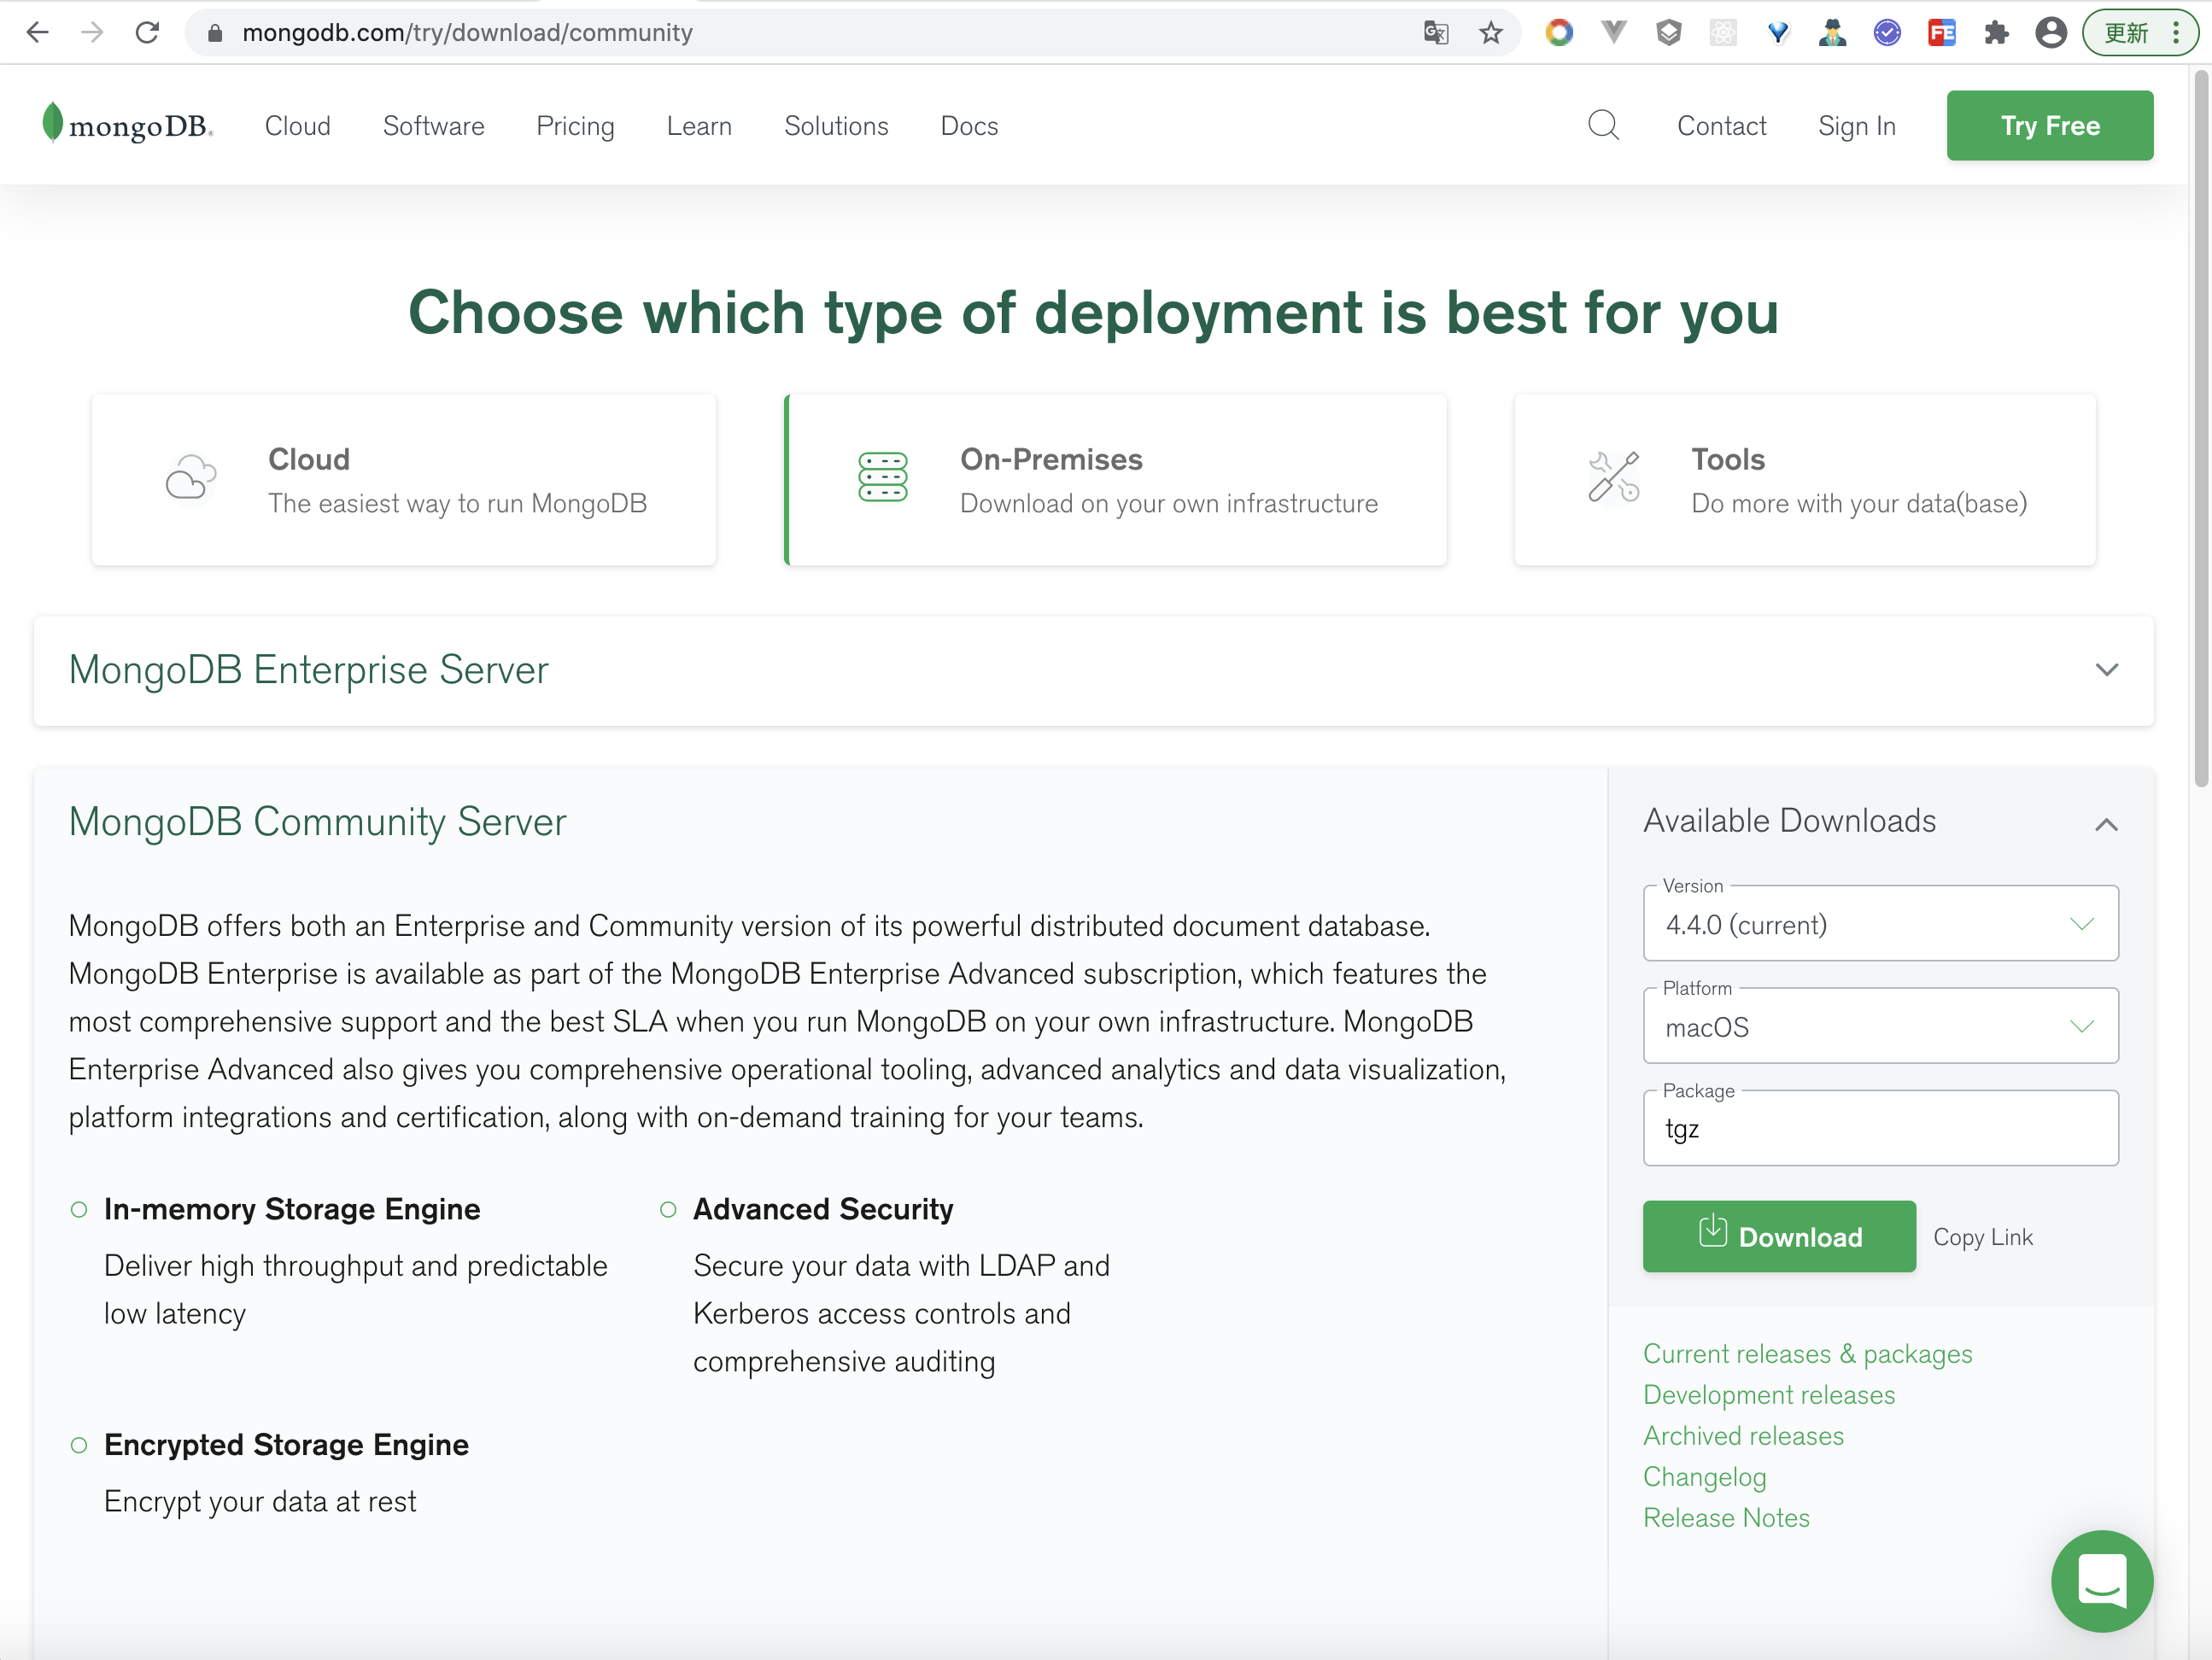Viewport: 2212px width, 1660px height.
Task: Collapse the Available Downloads panel
Action: [2106, 824]
